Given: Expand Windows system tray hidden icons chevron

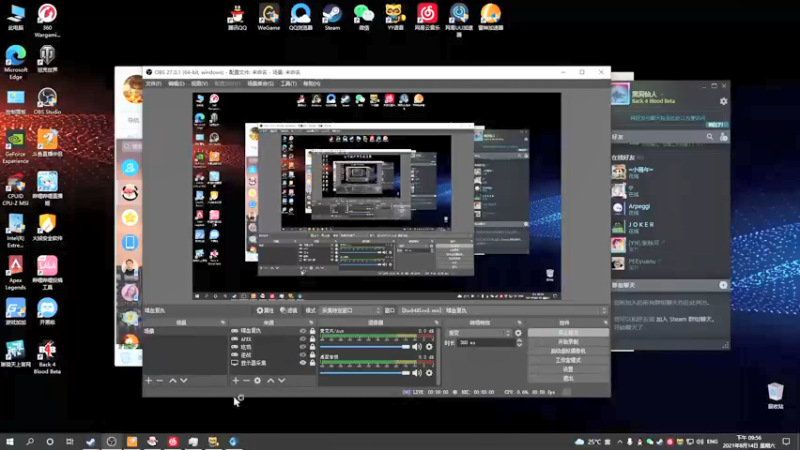Looking at the screenshot, I should [619, 442].
